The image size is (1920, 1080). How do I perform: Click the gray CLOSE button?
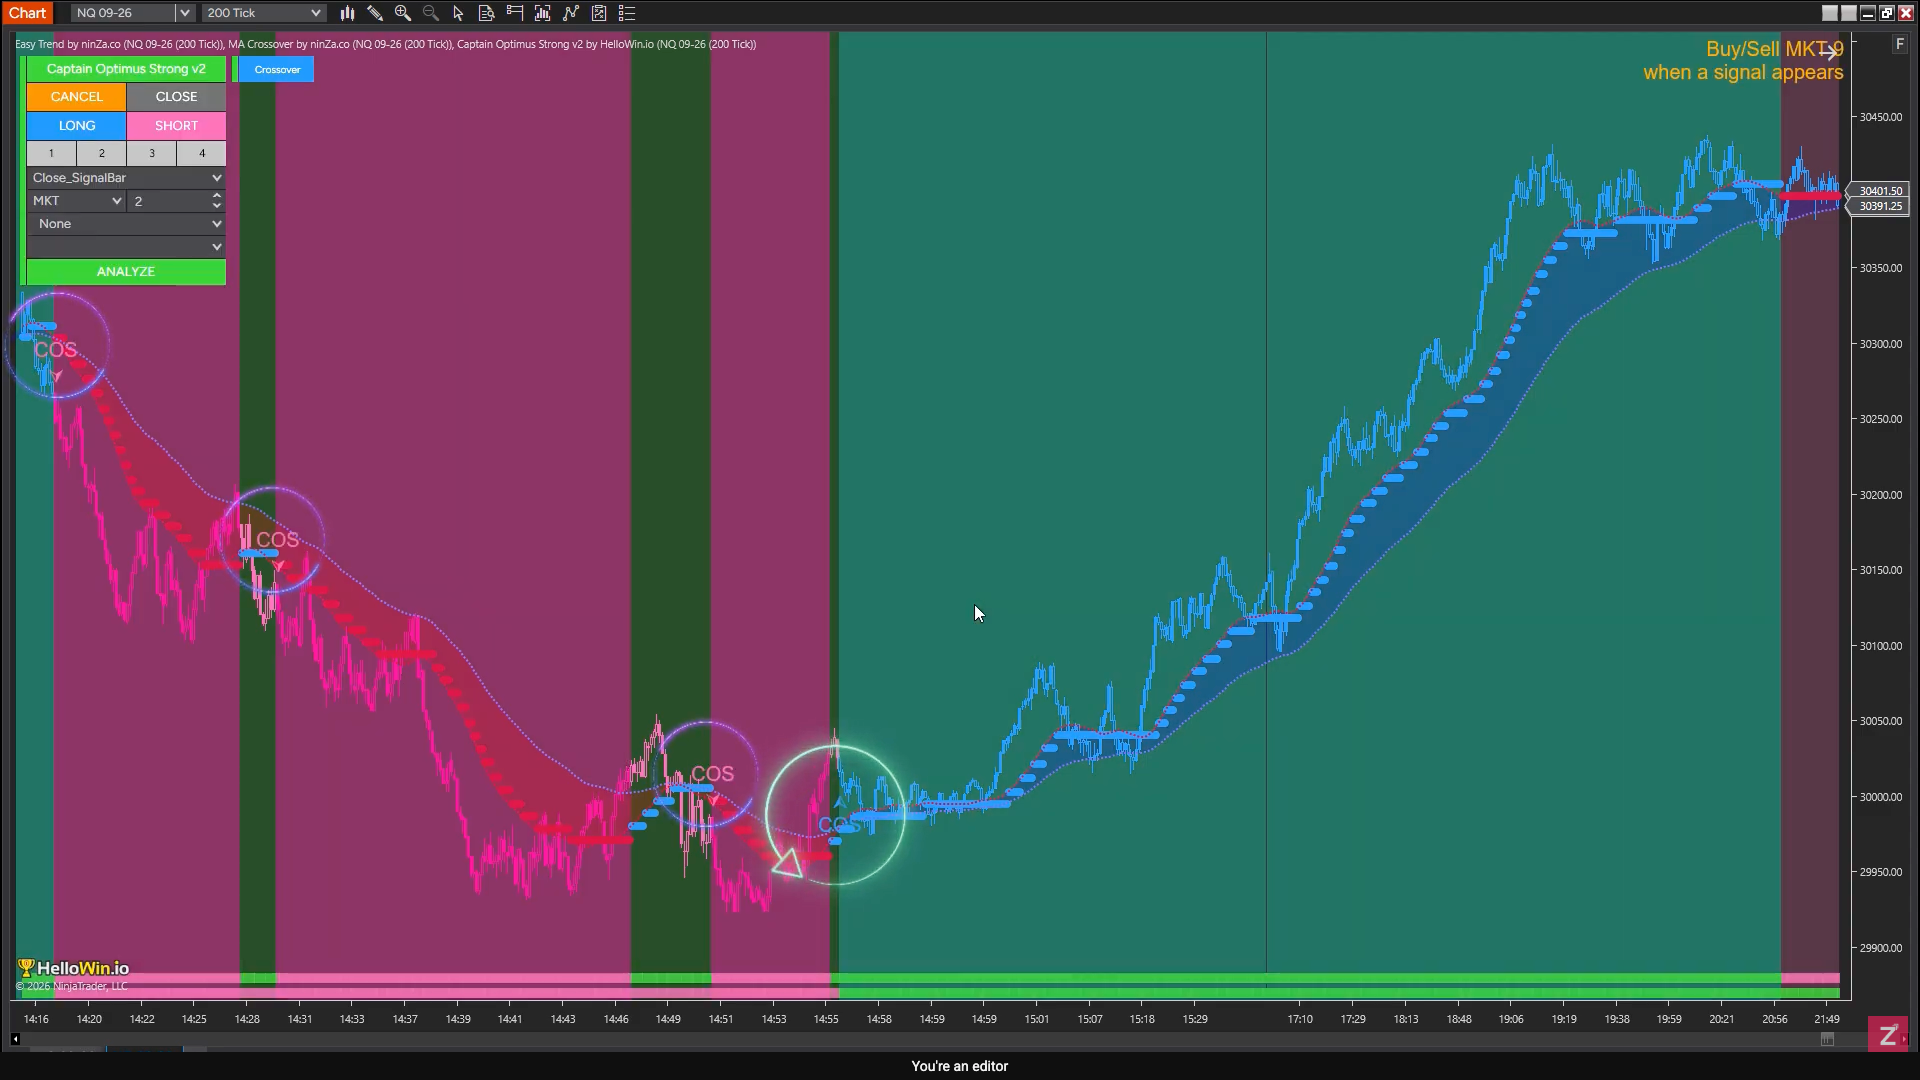176,97
